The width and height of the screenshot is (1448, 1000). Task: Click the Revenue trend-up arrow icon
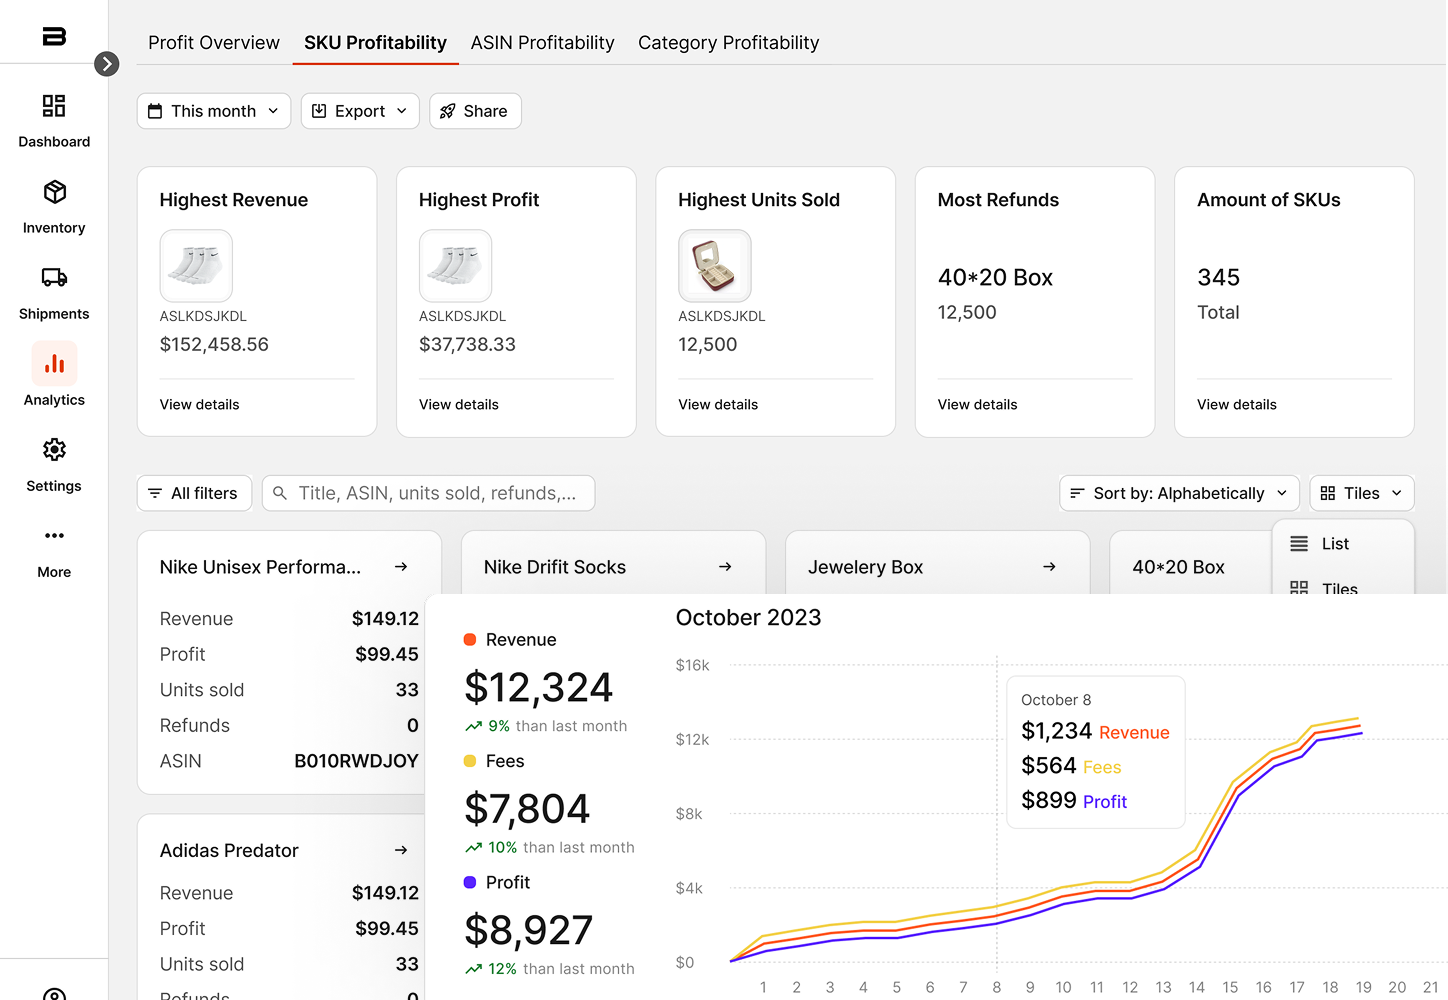474,726
